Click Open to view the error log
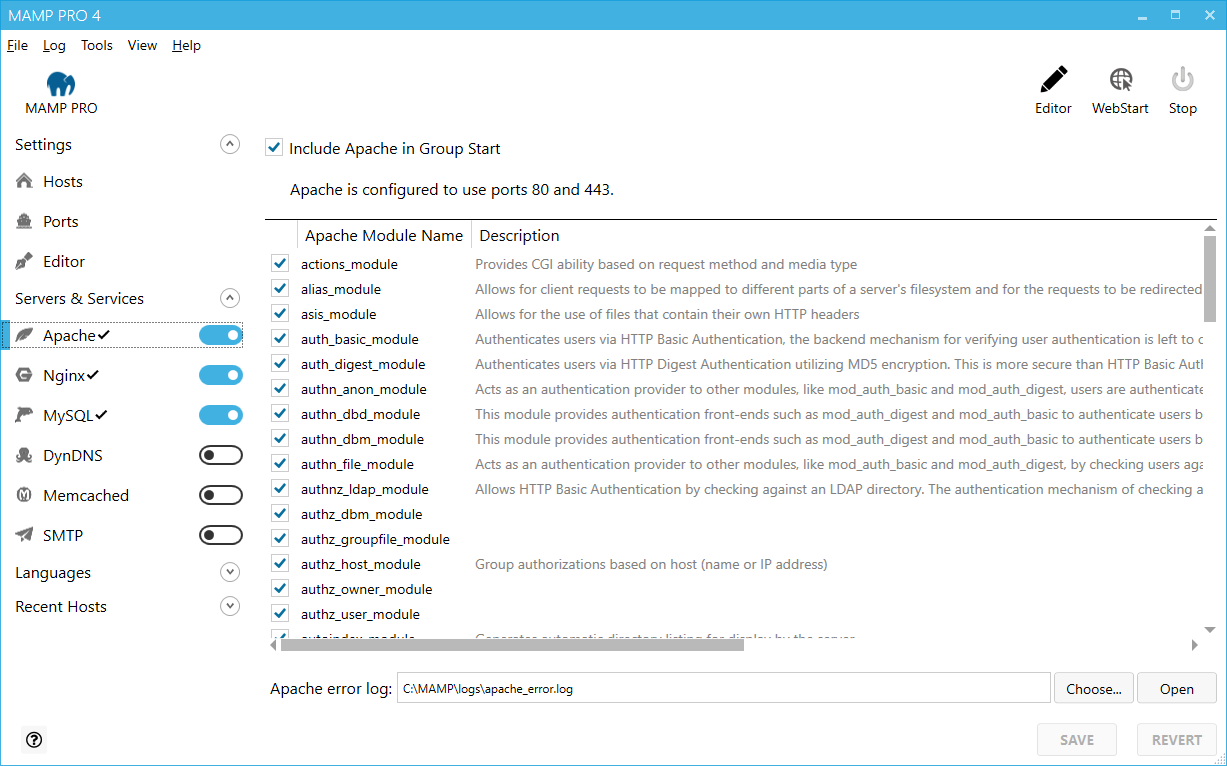 1177,688
